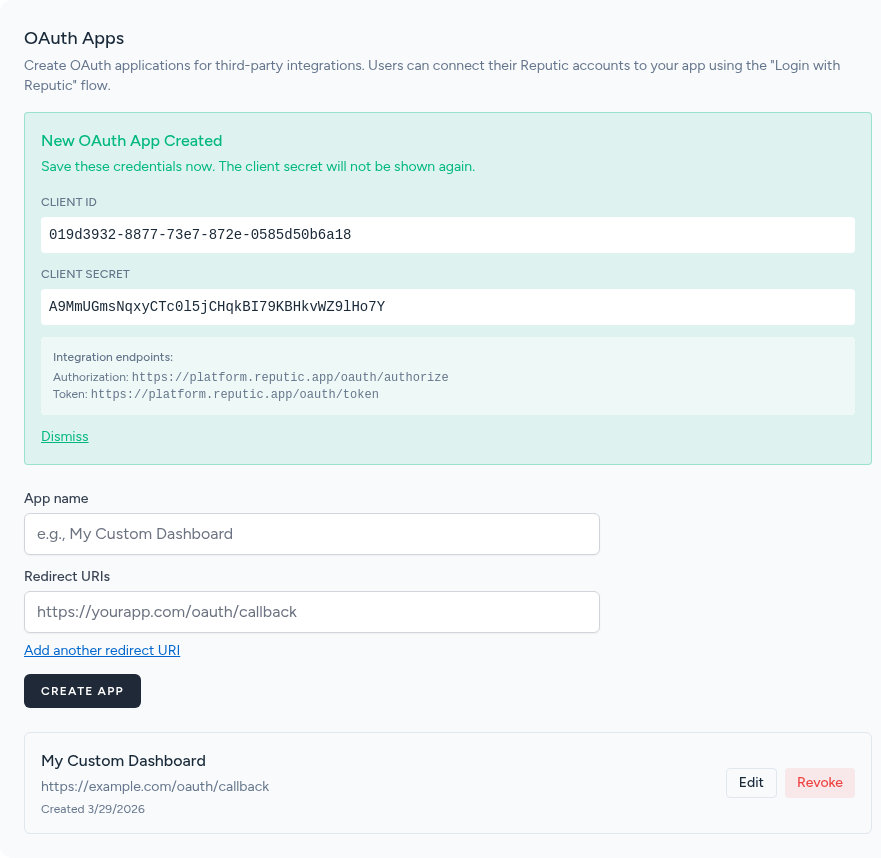Viewport: 881px width, 858px height.
Task: Click the App name input field
Action: [311, 533]
